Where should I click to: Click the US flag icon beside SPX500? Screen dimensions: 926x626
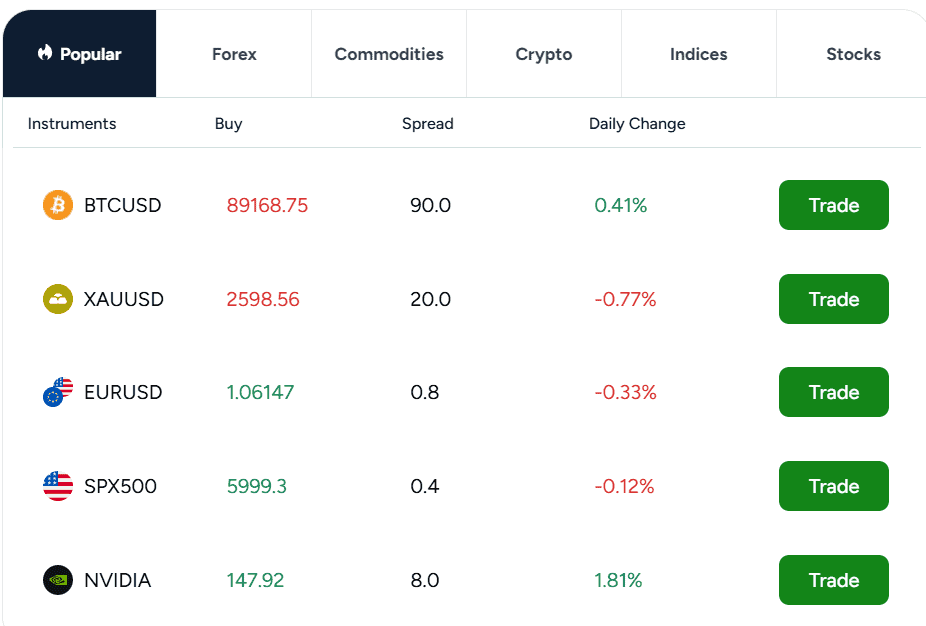57,486
